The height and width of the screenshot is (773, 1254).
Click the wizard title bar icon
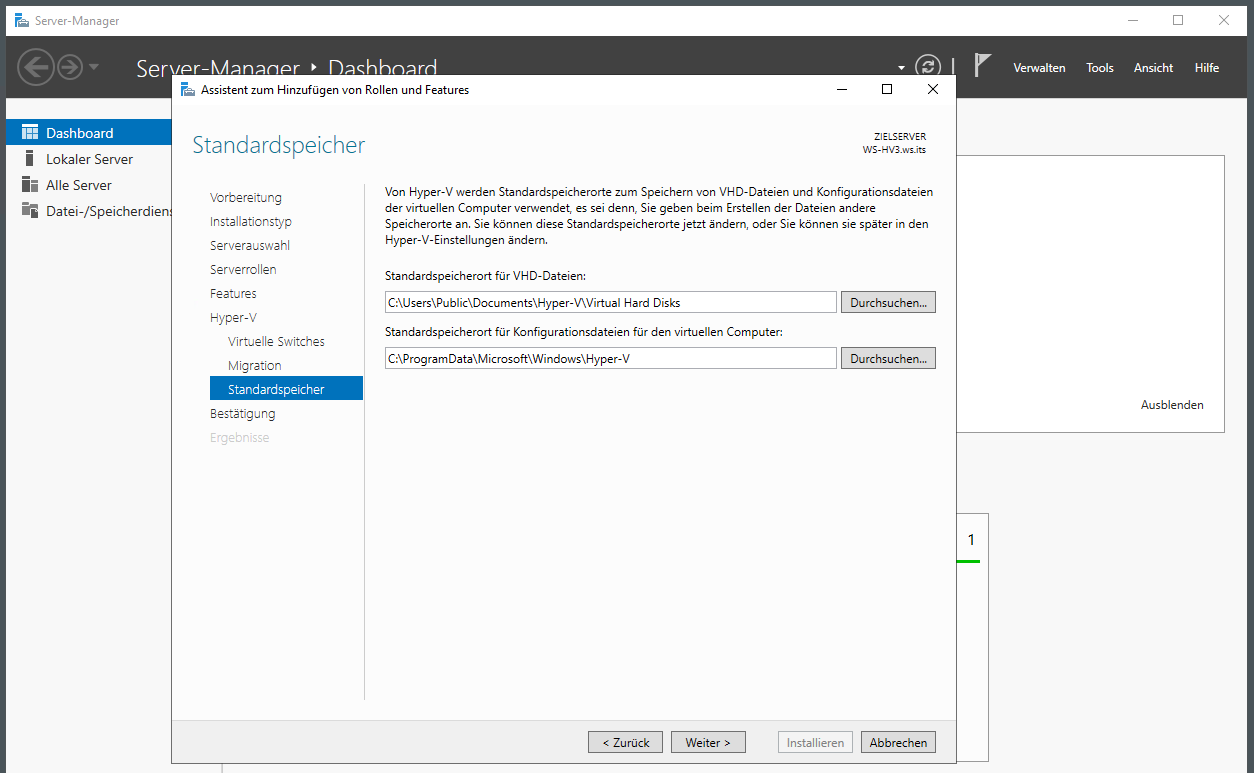pos(187,89)
